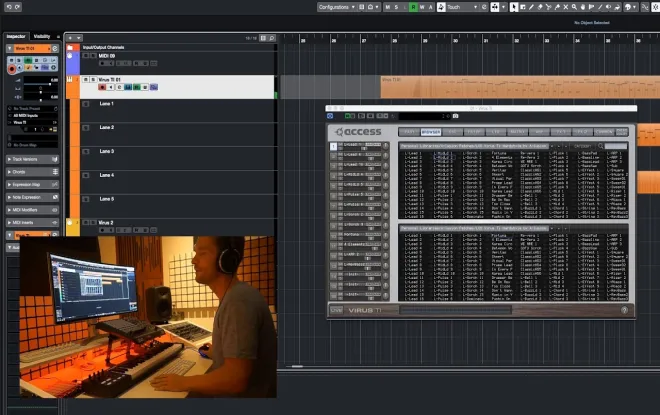Click the help question mark in Virus TI

(x=624, y=310)
